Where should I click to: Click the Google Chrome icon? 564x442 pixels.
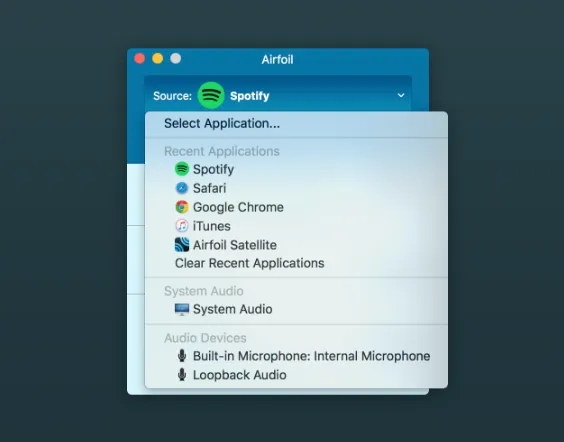182,207
